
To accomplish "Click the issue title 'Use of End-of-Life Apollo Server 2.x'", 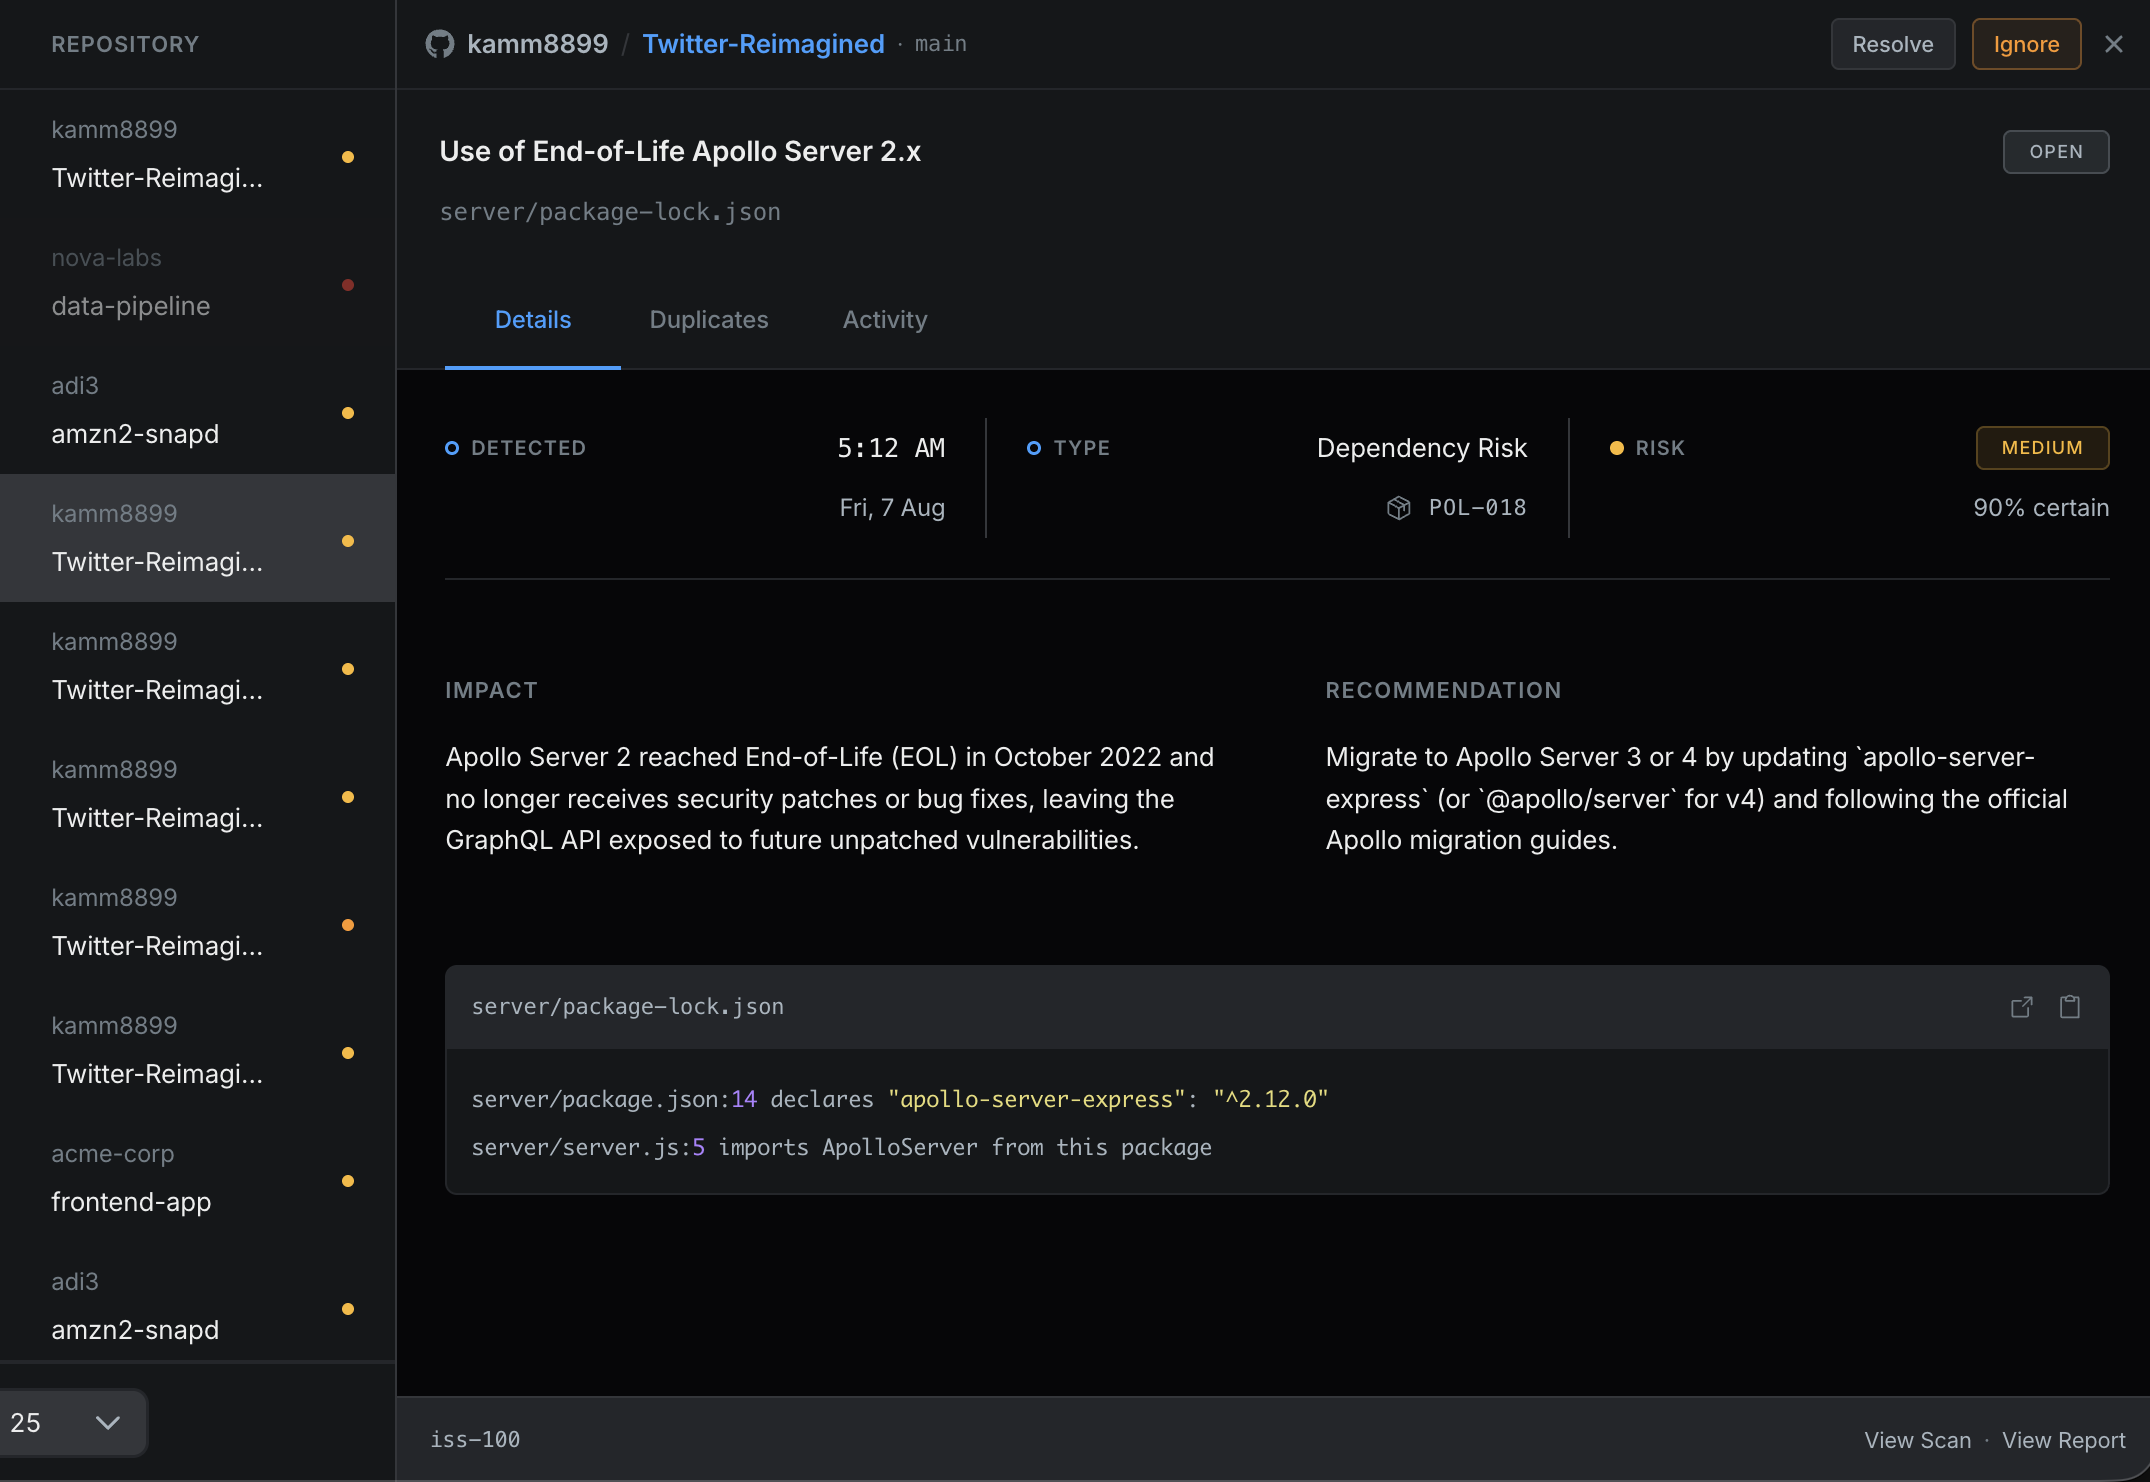I will tap(680, 151).
